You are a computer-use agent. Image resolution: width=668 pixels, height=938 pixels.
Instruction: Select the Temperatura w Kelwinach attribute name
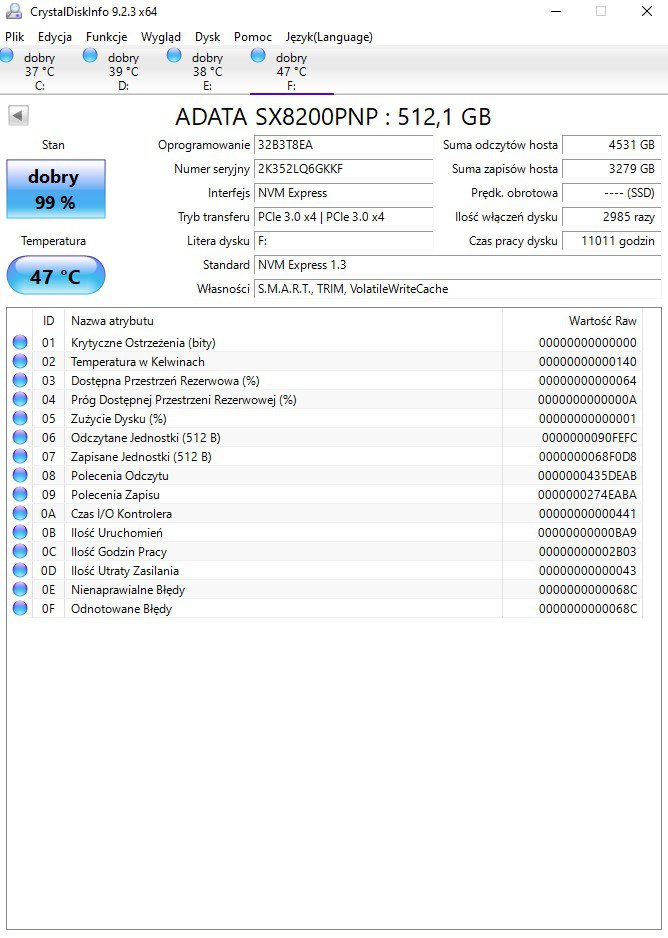(x=138, y=362)
